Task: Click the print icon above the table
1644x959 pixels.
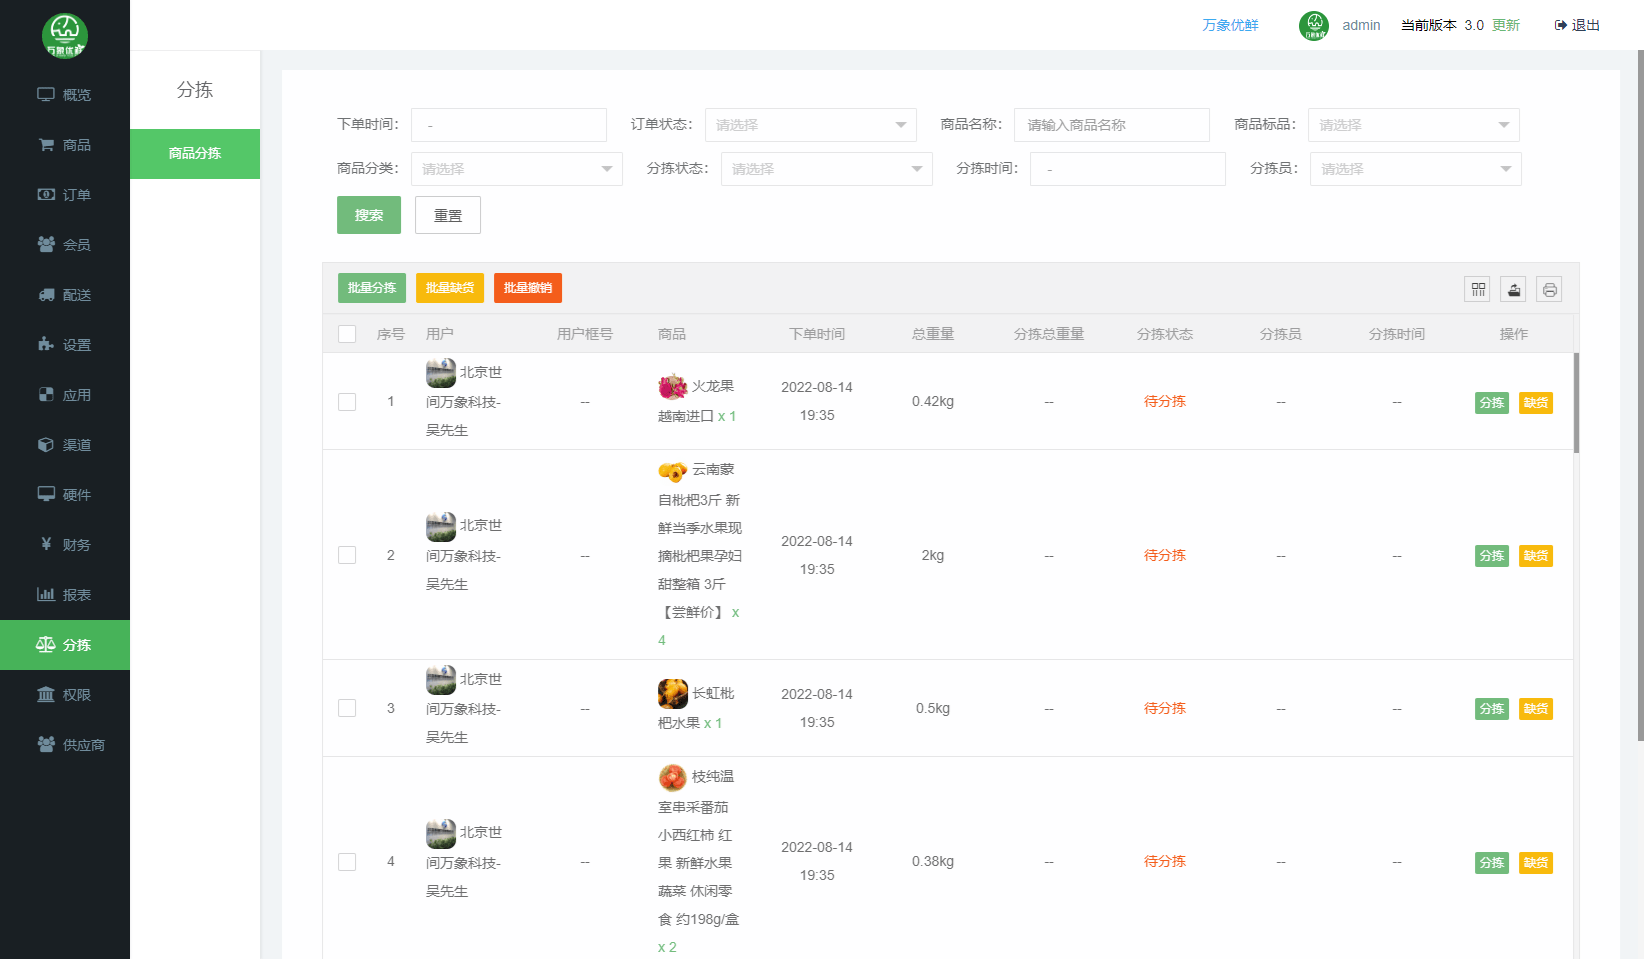Action: click(x=1549, y=289)
